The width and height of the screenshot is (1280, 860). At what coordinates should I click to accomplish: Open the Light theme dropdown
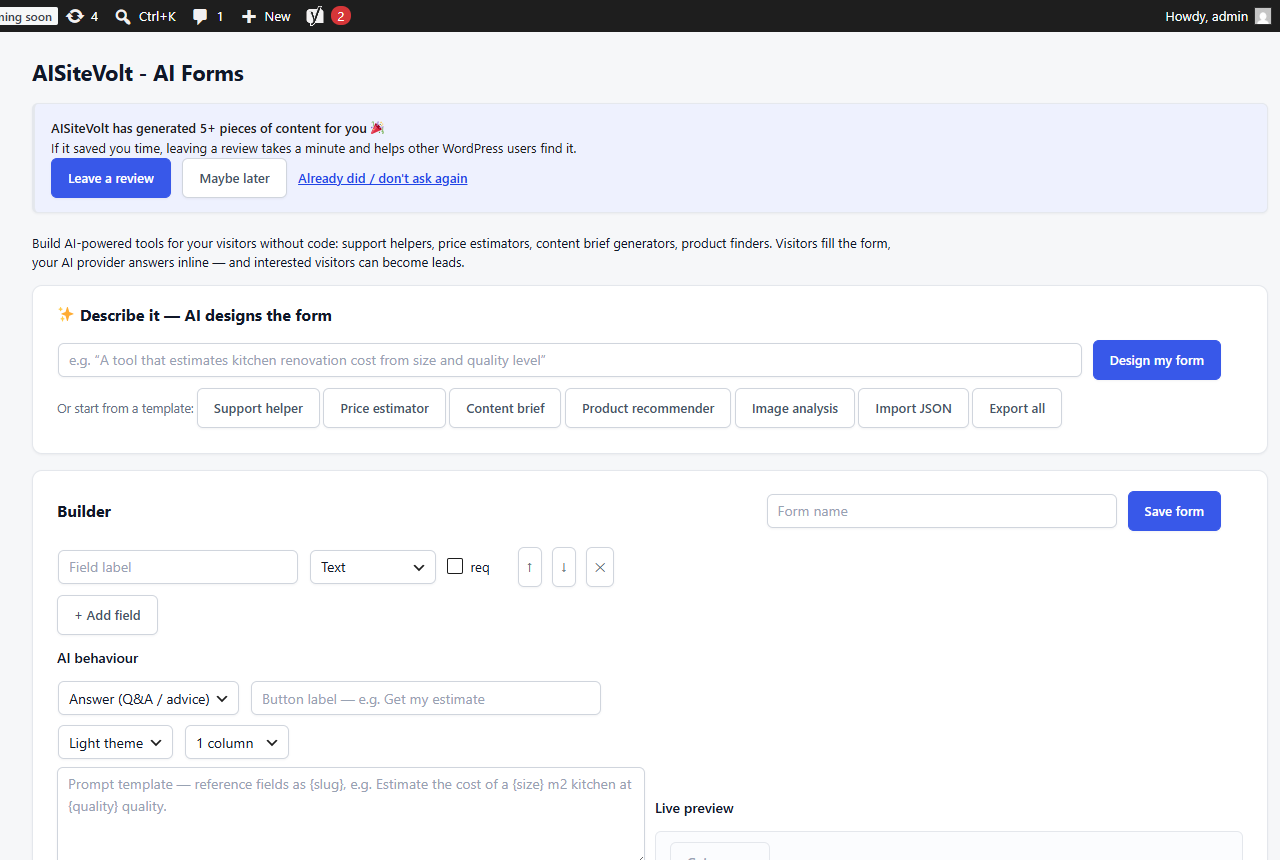coord(115,743)
